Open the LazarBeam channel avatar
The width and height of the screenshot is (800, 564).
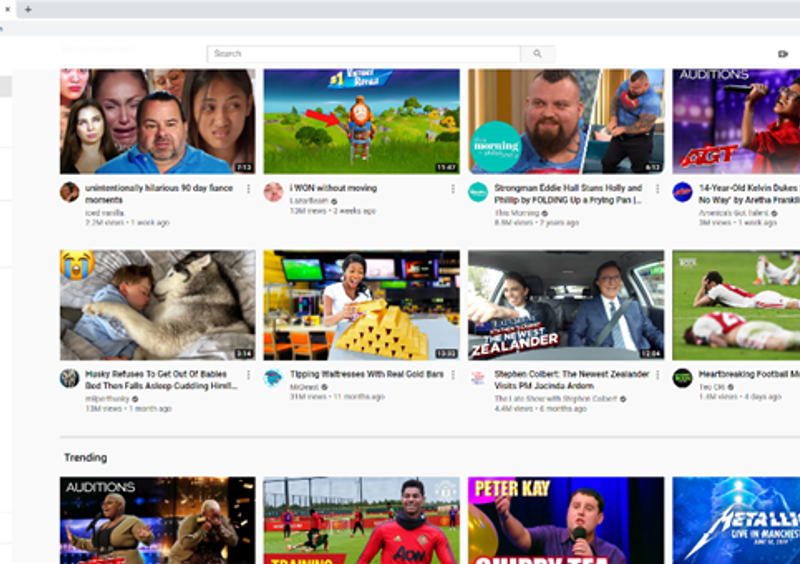click(273, 192)
